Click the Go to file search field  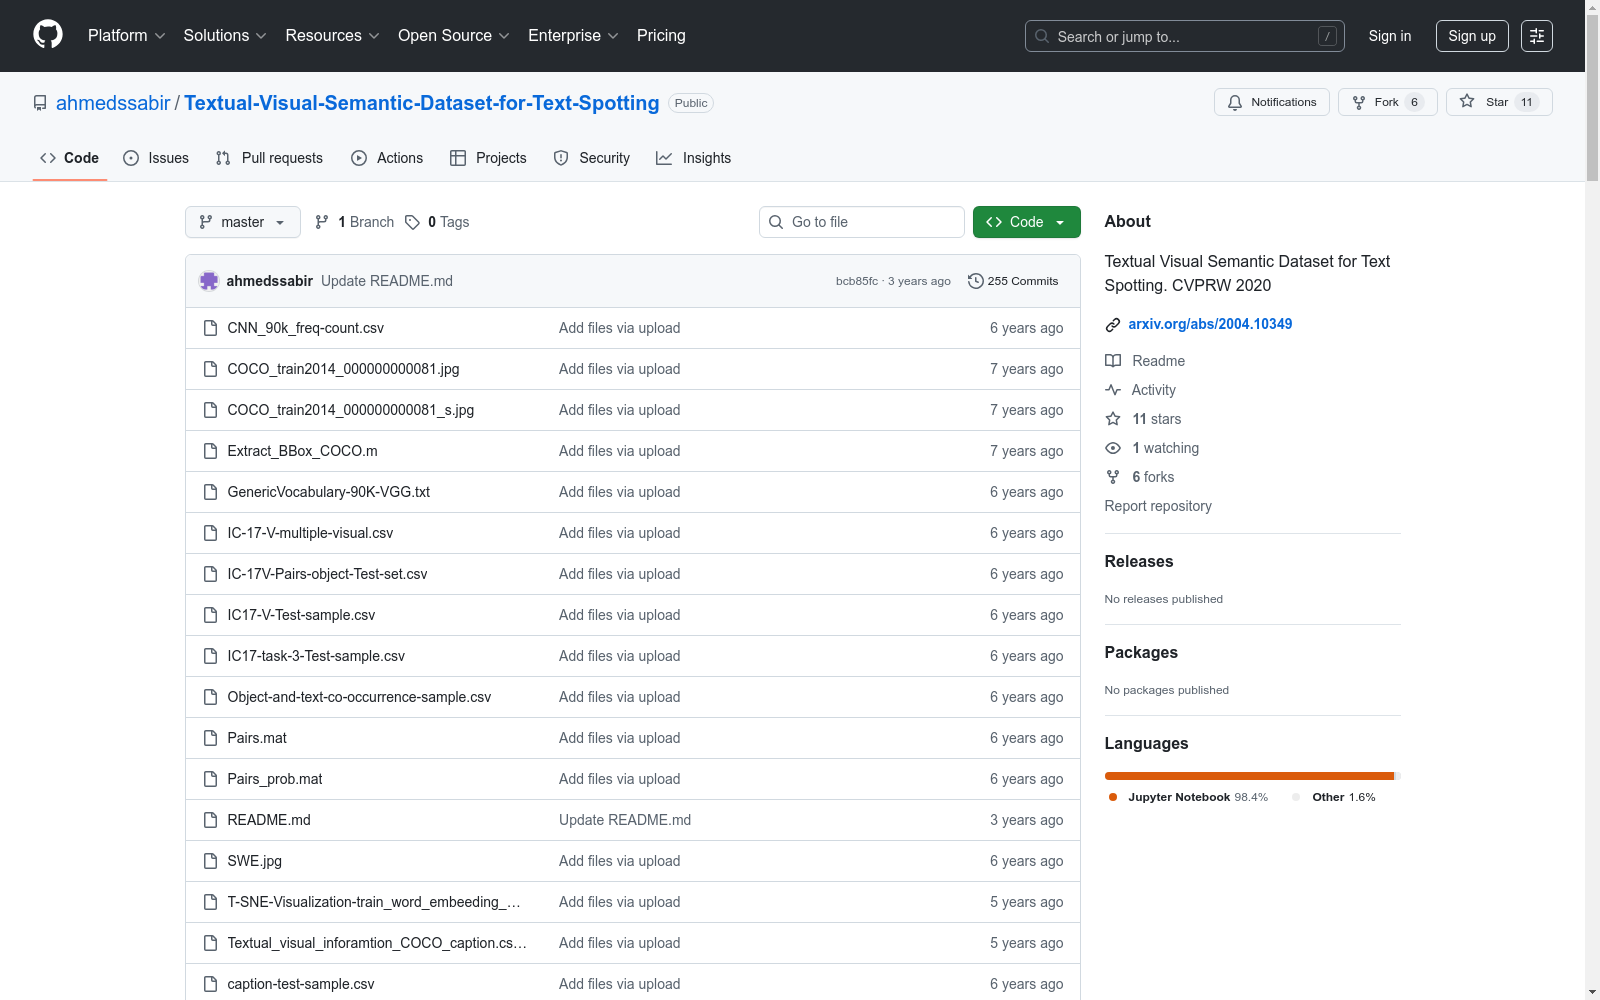click(862, 222)
